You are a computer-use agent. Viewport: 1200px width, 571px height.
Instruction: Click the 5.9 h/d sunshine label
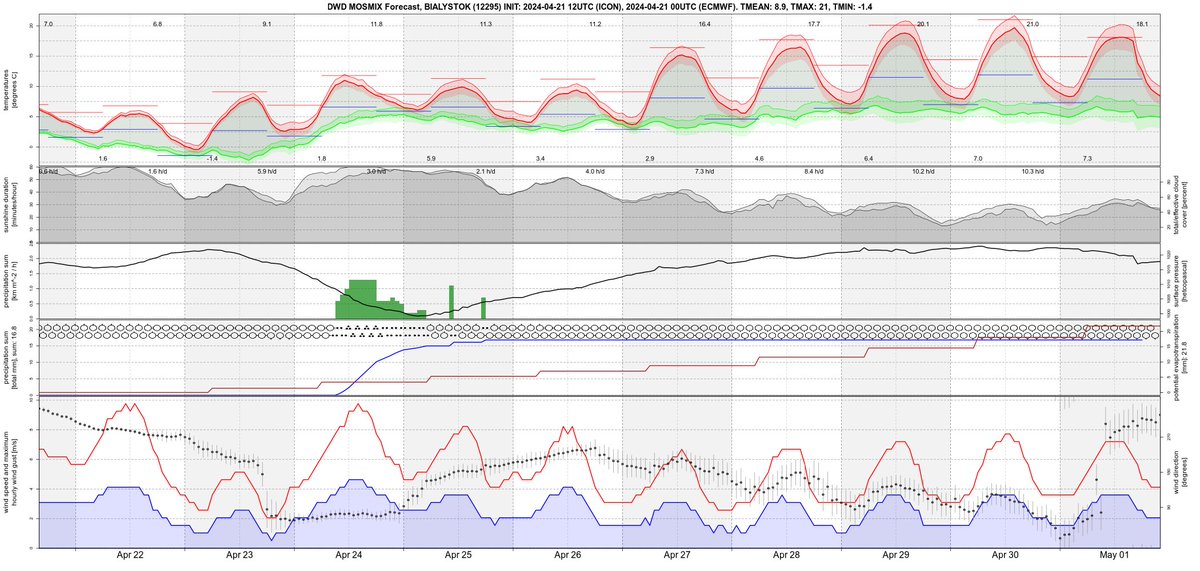266,172
